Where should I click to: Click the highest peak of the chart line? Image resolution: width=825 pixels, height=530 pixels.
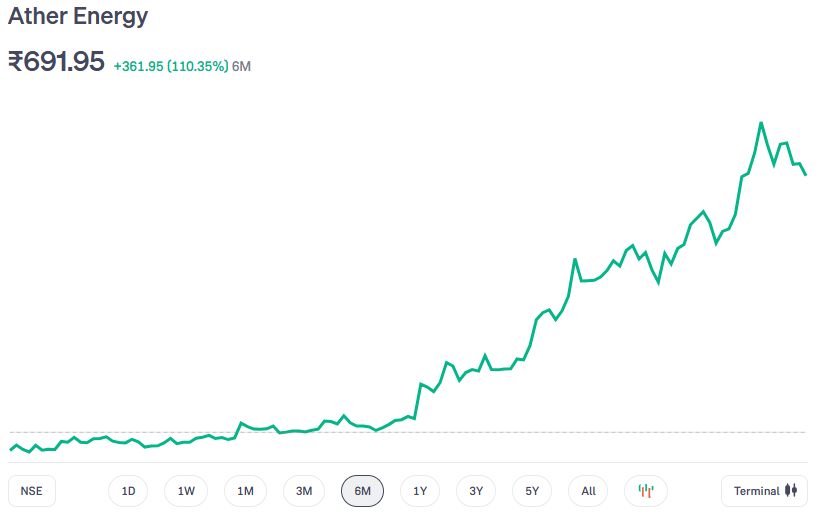click(761, 123)
